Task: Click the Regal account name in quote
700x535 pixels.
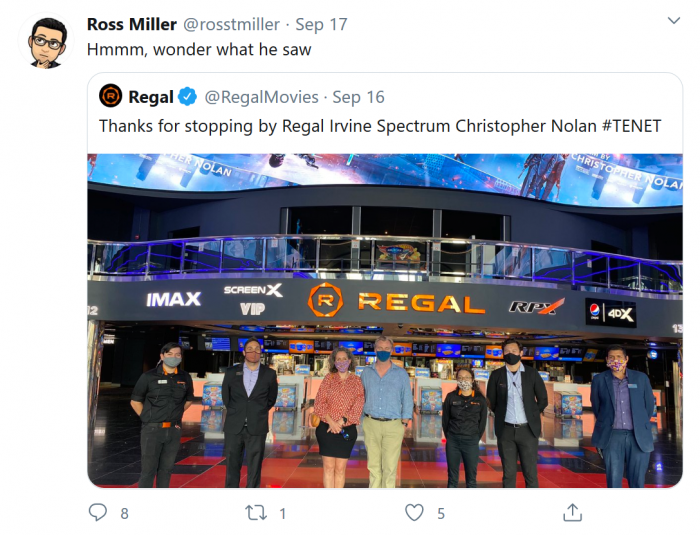Action: pos(149,97)
